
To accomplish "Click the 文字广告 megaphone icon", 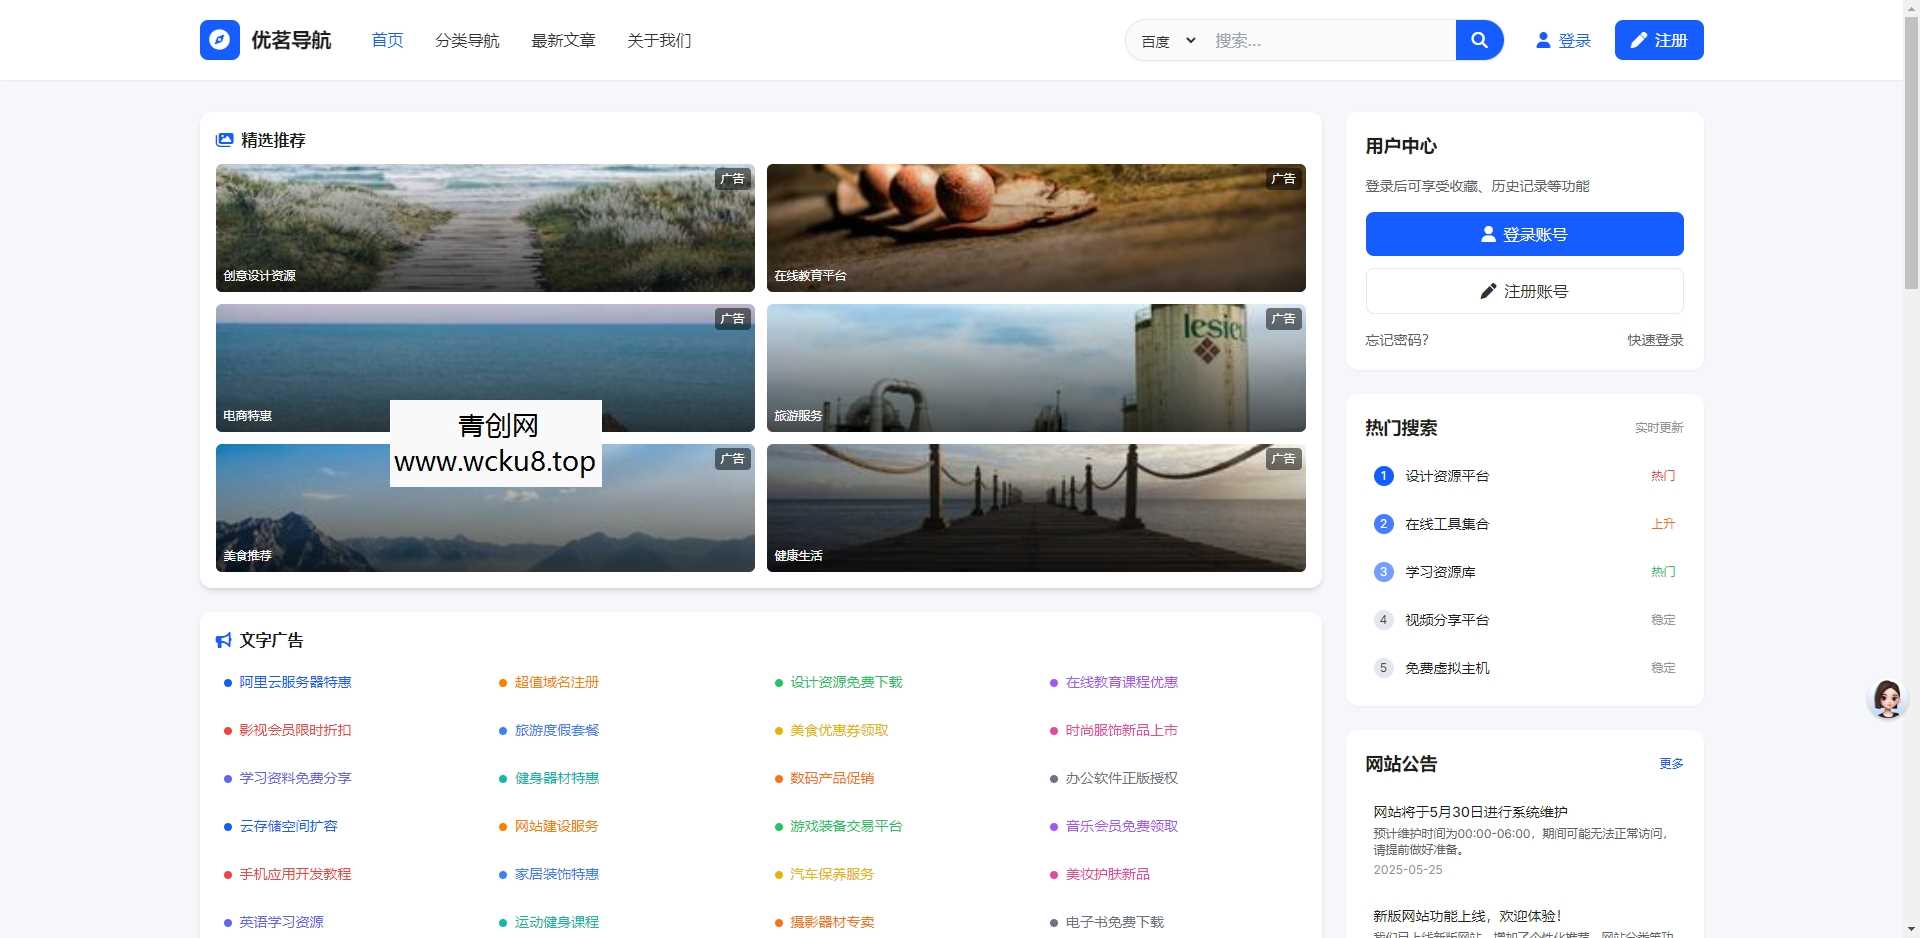I will point(224,640).
